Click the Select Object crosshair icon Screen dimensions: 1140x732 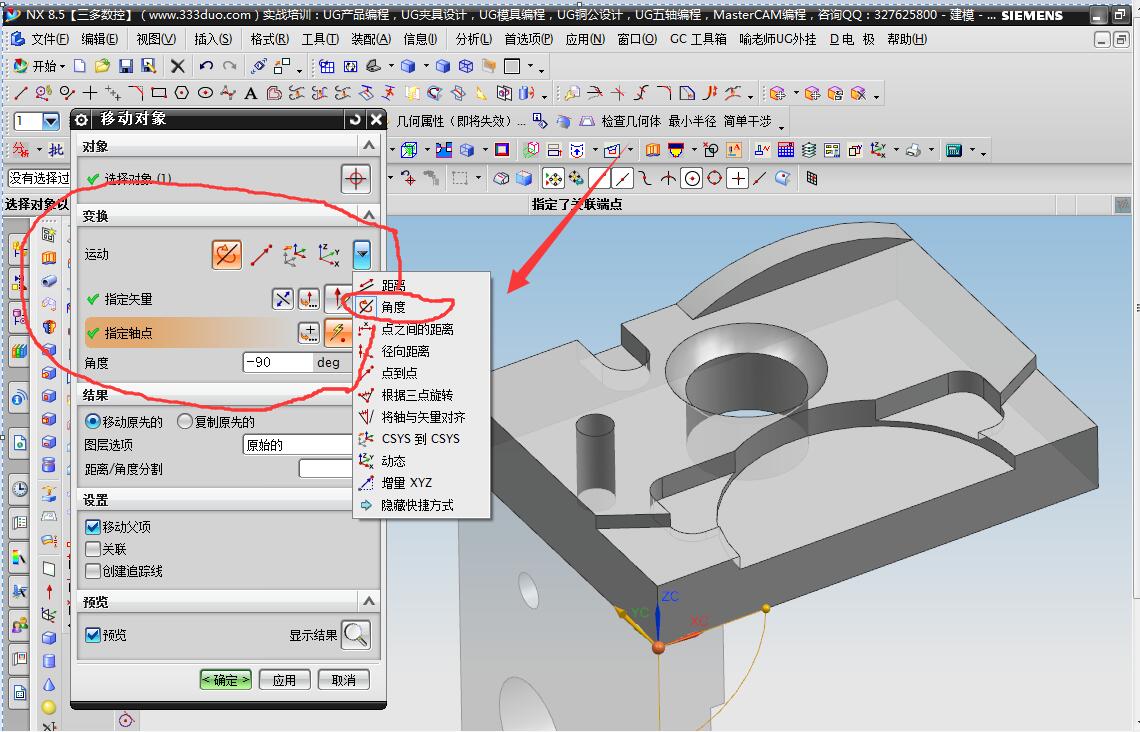[356, 178]
